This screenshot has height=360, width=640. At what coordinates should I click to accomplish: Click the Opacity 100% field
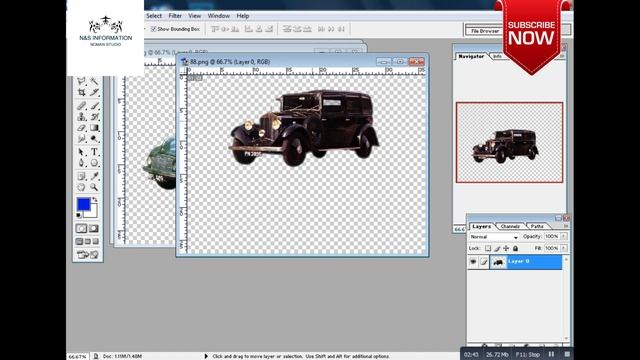(x=552, y=236)
